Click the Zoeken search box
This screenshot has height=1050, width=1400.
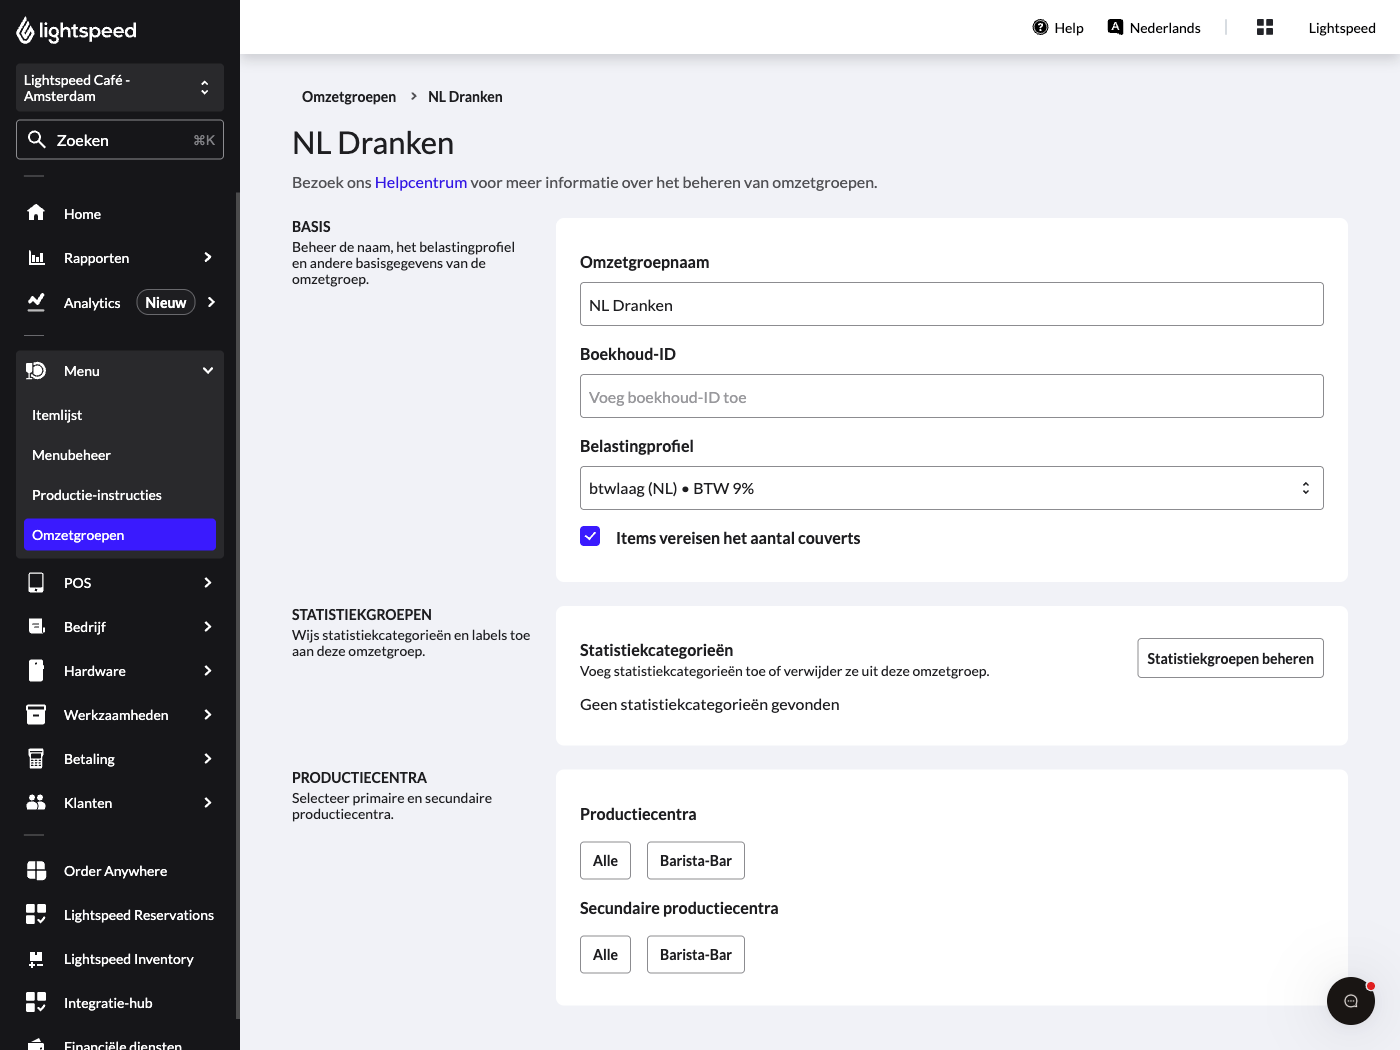[120, 140]
